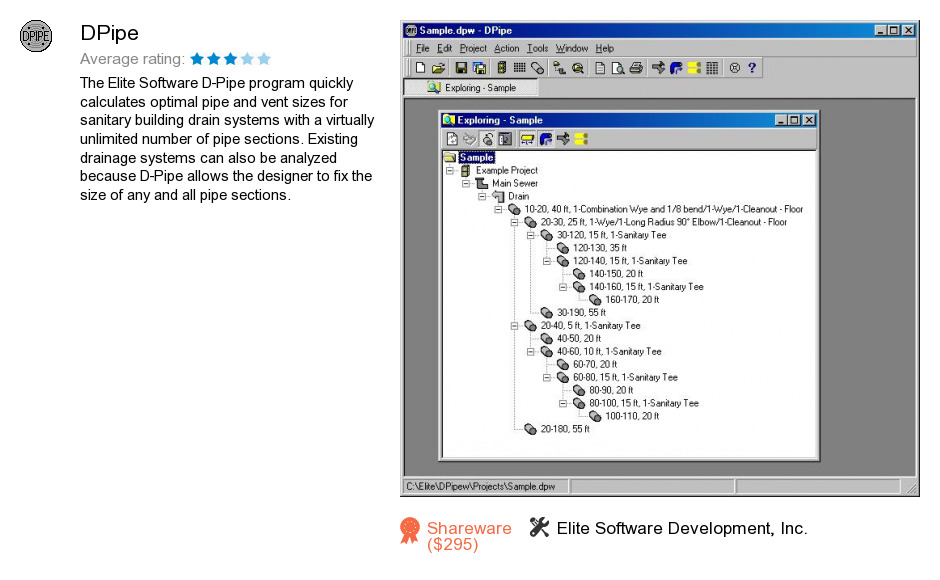This screenshot has height=580, width=940.
Task: Collapse the Main Sewer node
Action: (x=466, y=184)
